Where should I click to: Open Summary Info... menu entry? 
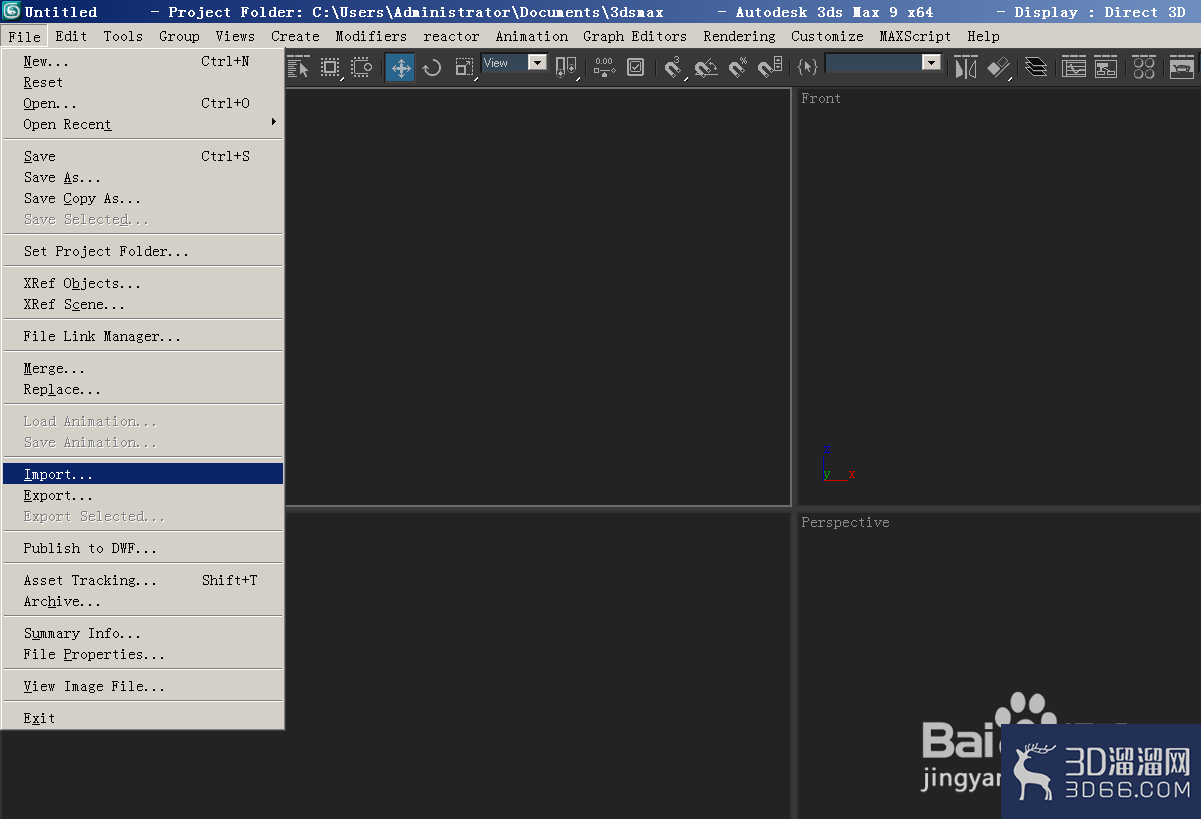142,633
